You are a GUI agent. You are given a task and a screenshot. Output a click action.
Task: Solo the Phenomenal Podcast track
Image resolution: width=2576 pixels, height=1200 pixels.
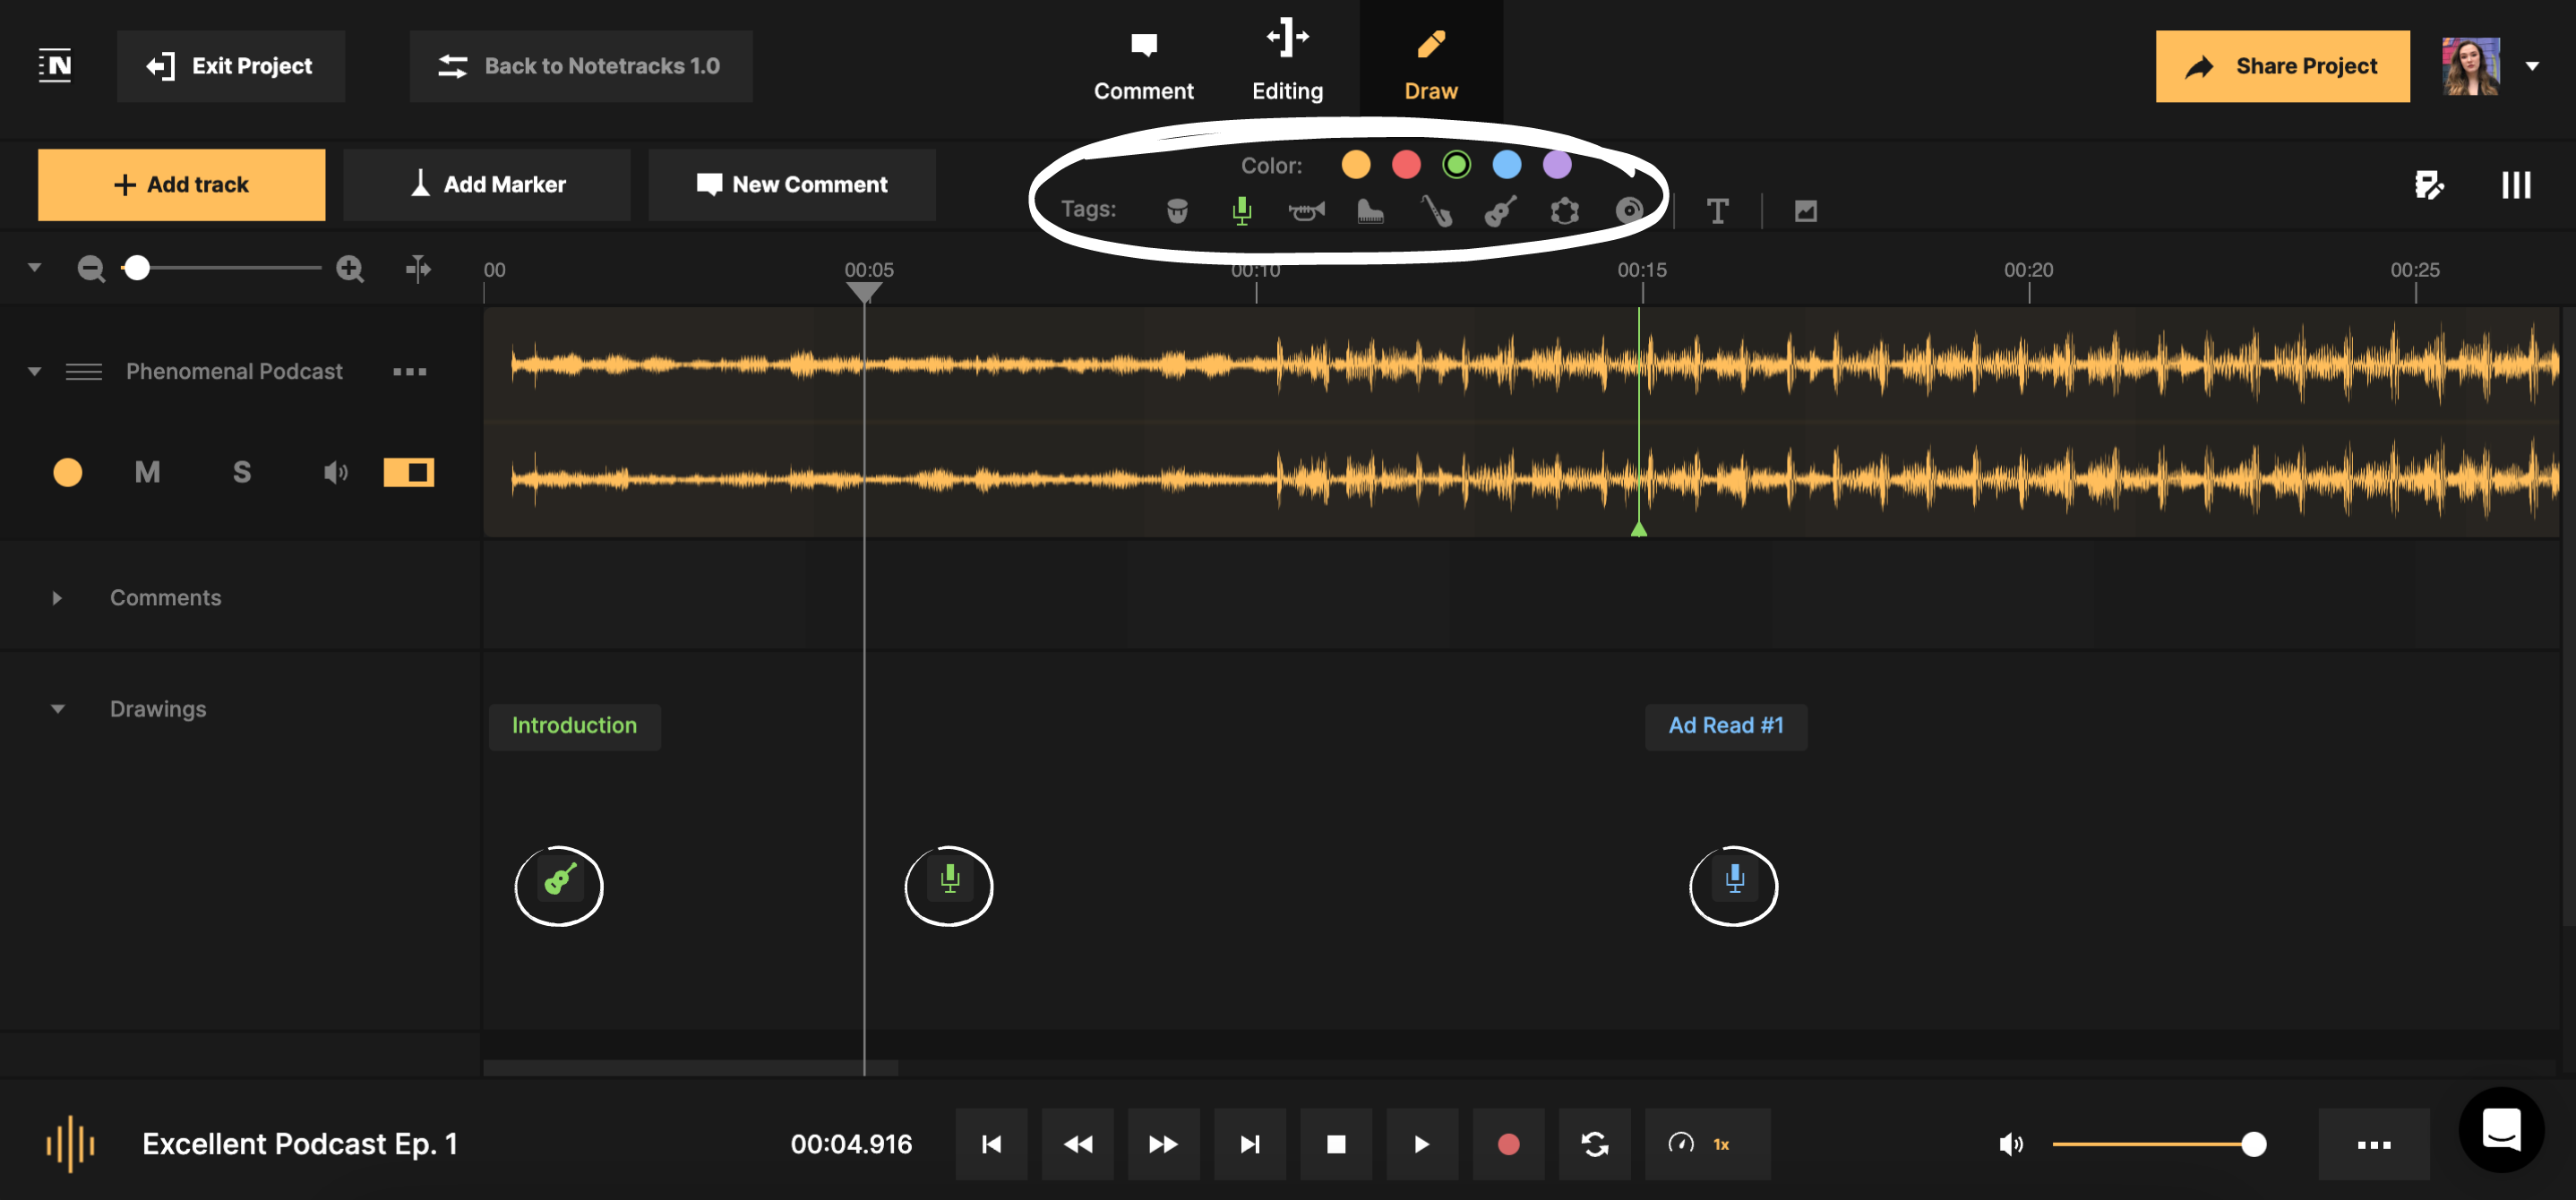point(241,472)
